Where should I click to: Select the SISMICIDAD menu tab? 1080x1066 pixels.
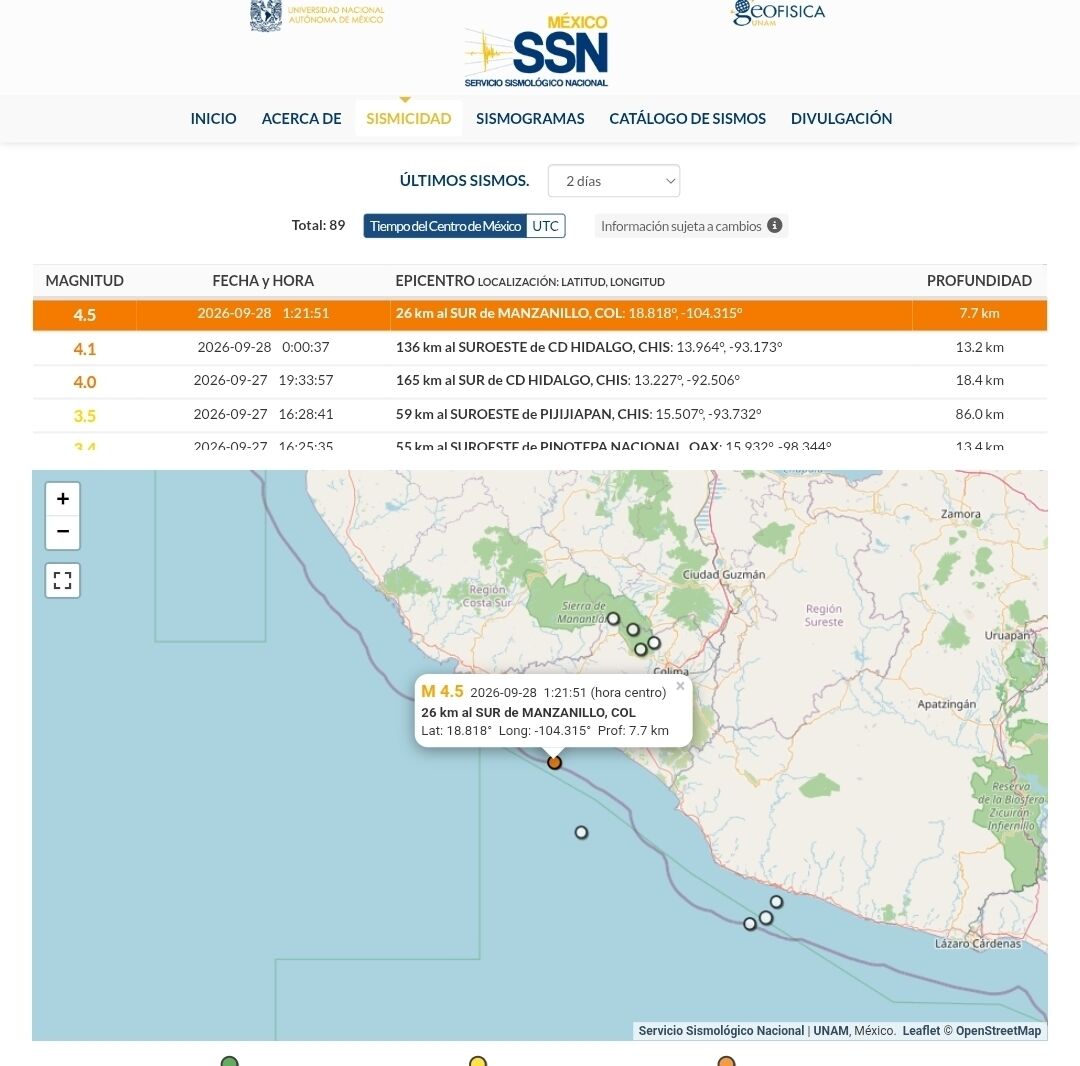[408, 118]
